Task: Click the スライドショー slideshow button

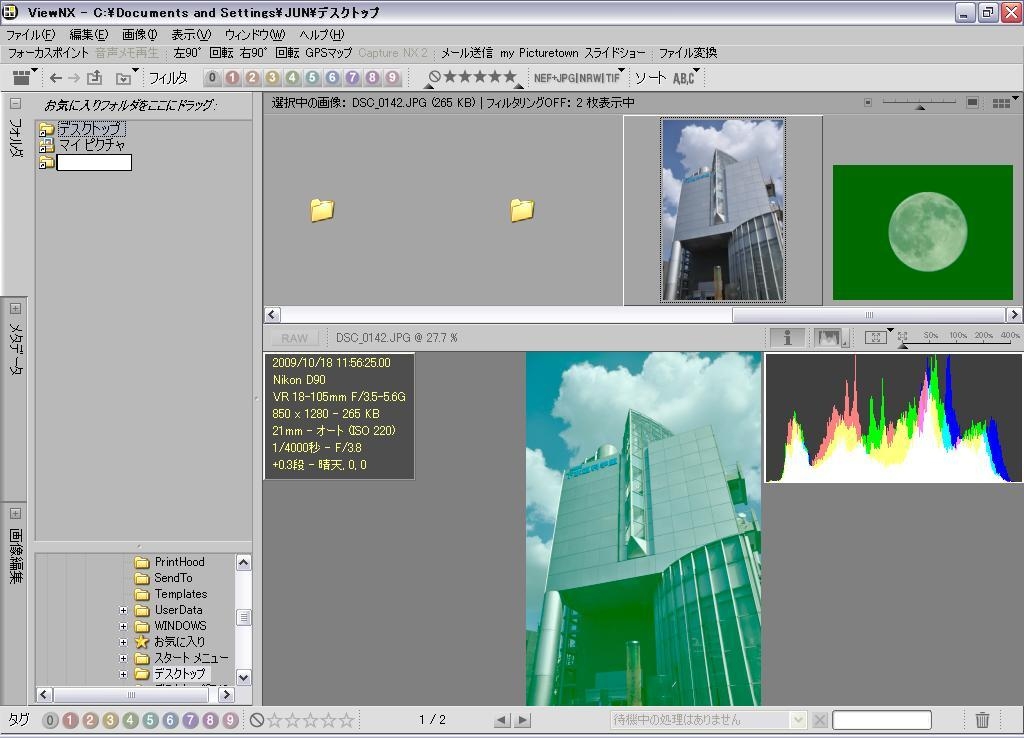Action: coord(615,53)
